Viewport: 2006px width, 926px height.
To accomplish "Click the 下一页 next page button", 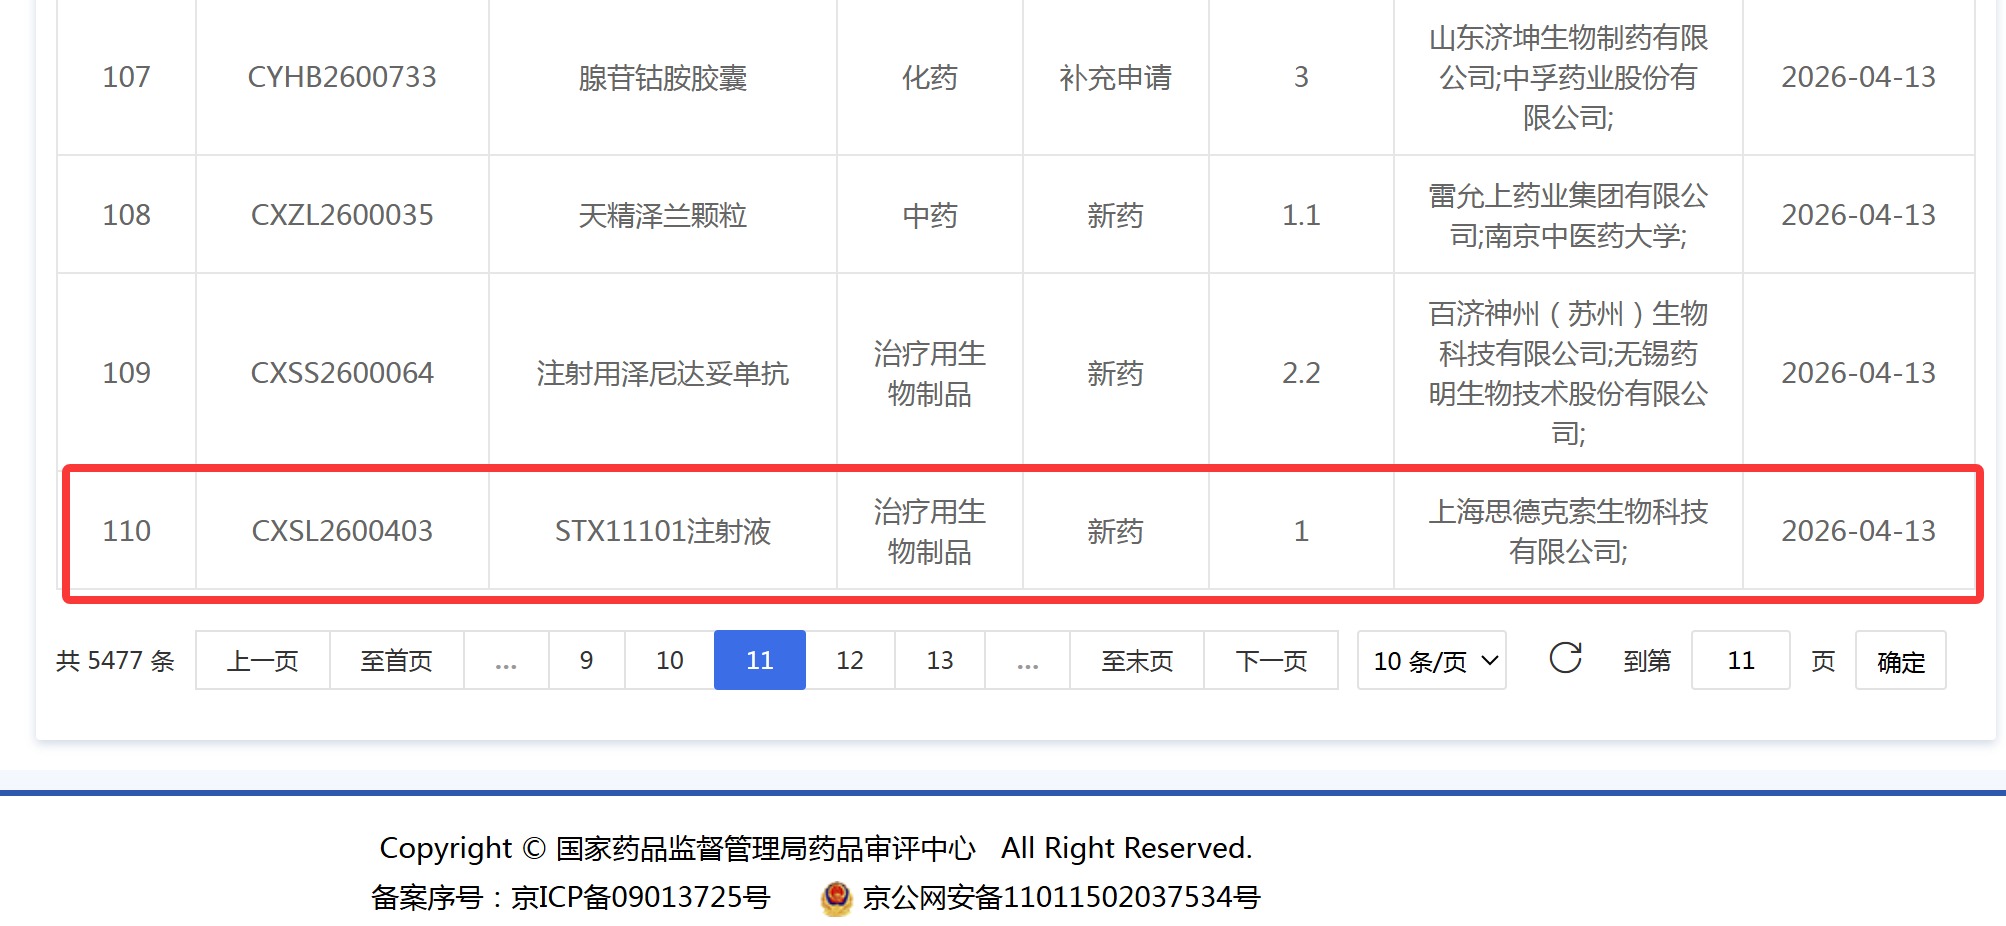I will 1271,660.
